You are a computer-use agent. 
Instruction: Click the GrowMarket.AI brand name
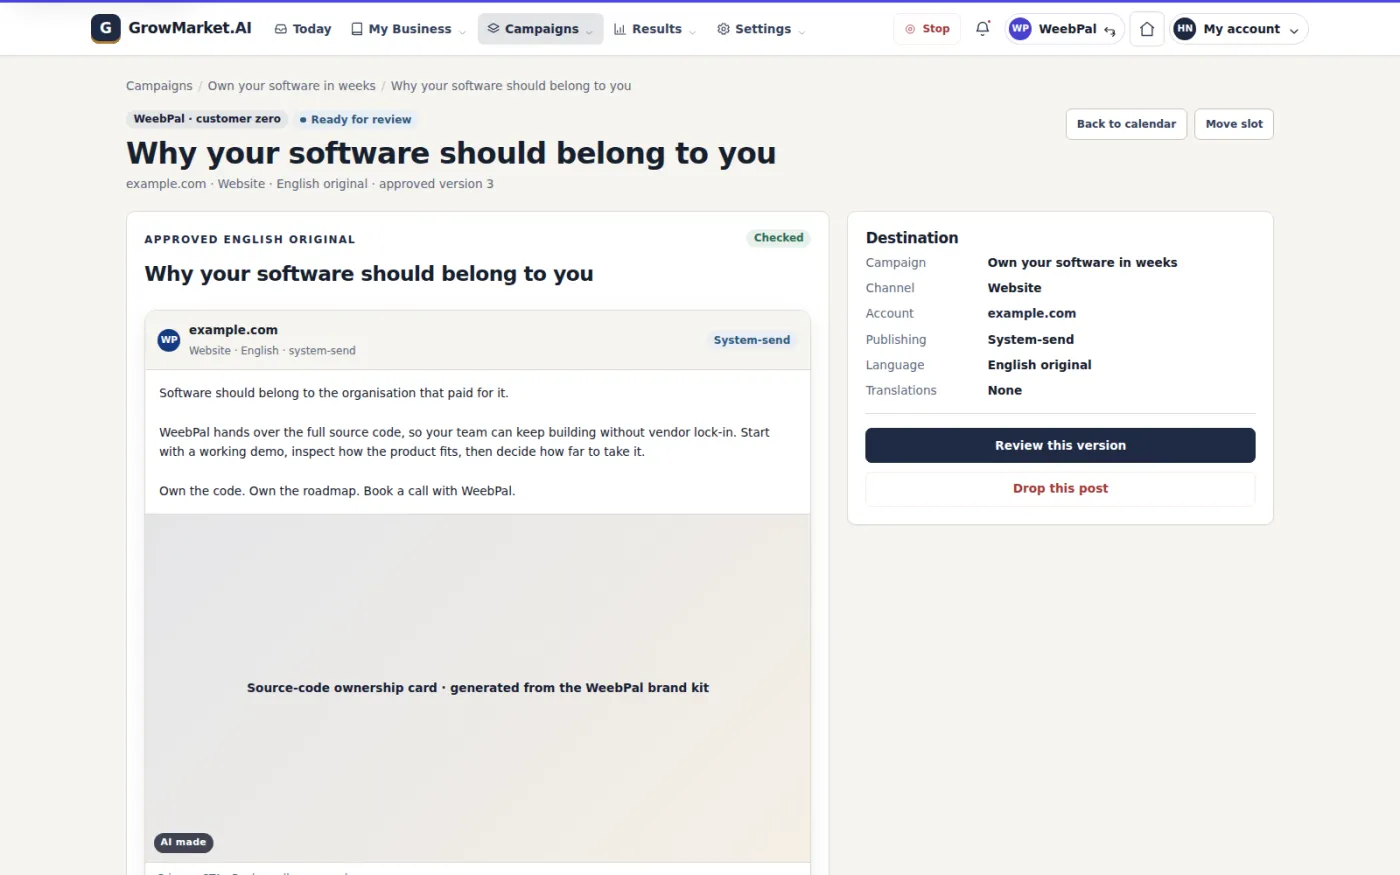tap(190, 28)
